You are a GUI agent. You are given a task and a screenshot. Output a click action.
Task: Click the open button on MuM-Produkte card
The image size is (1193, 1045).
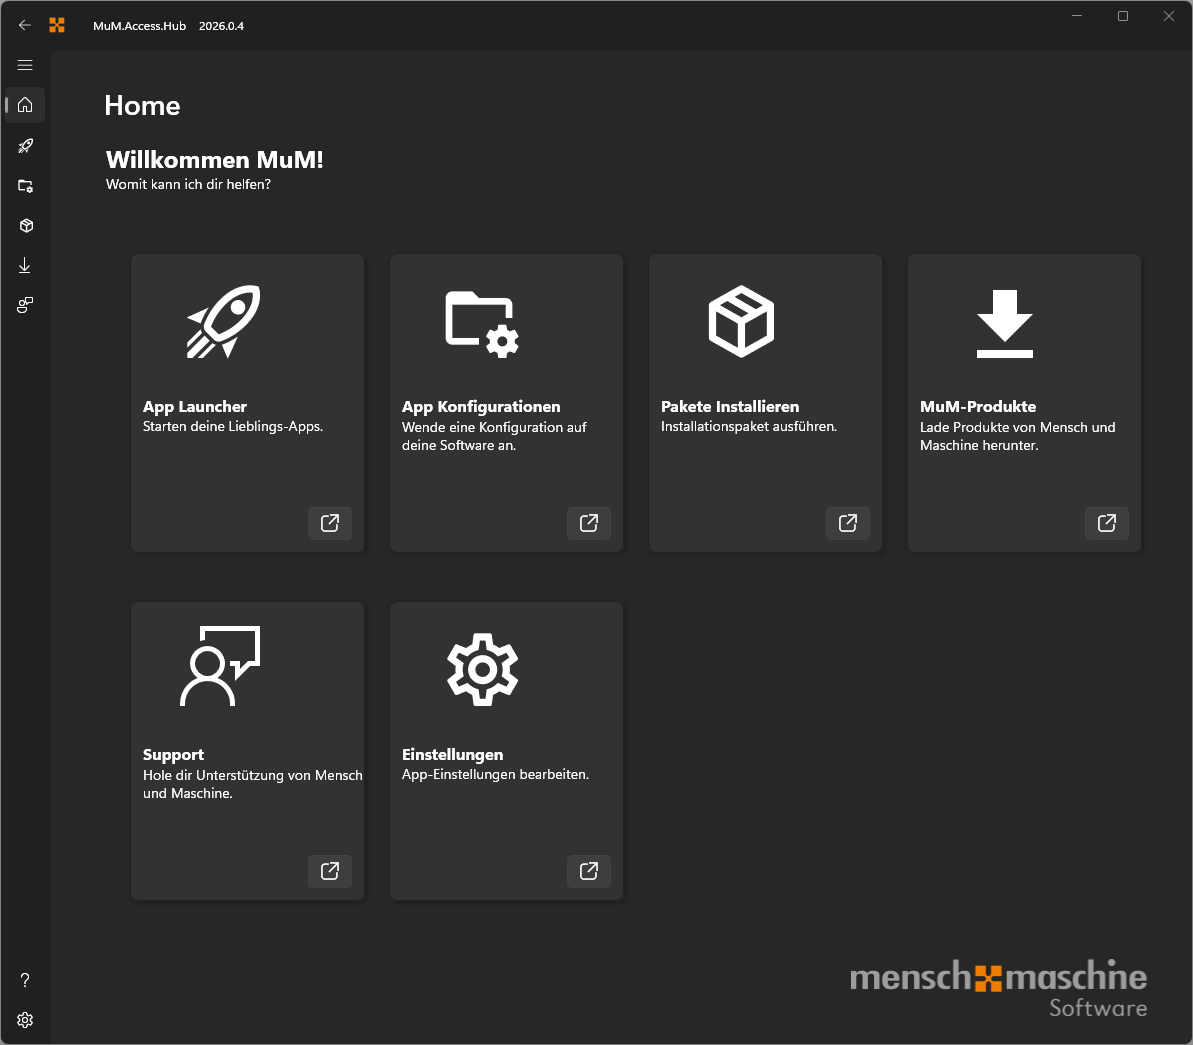point(1107,523)
